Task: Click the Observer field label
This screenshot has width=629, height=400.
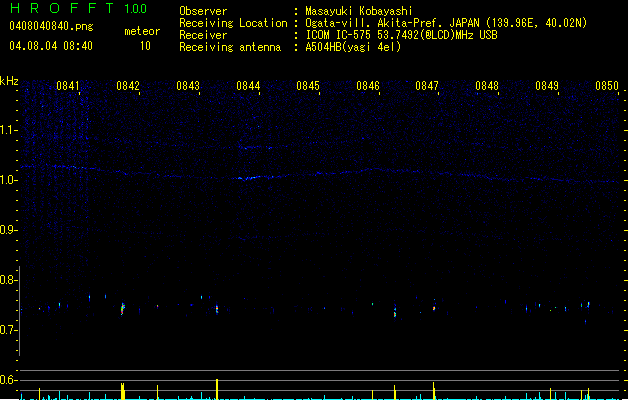Action: 203,11
